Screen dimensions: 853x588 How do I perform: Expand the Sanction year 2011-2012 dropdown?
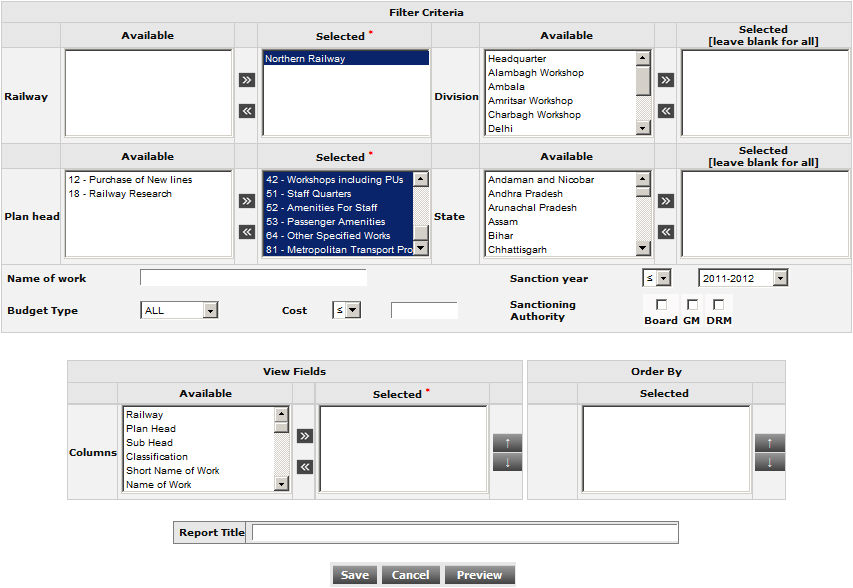[743, 278]
